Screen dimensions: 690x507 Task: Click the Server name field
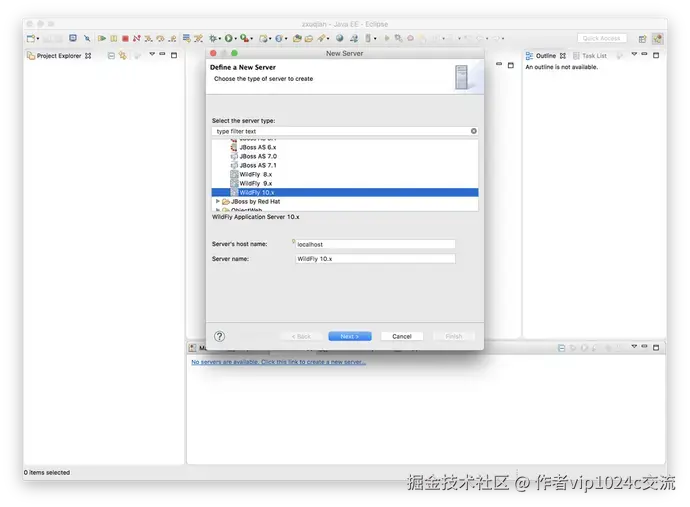click(x=375, y=259)
